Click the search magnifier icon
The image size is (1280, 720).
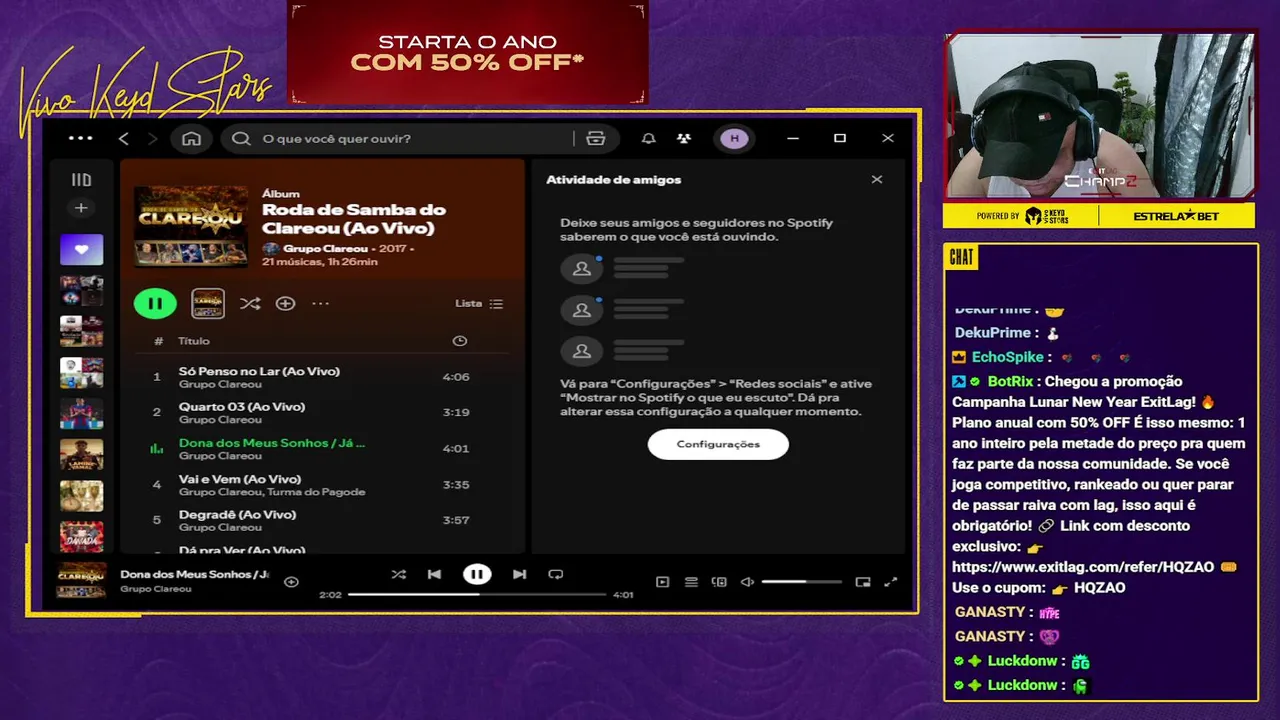tap(241, 139)
